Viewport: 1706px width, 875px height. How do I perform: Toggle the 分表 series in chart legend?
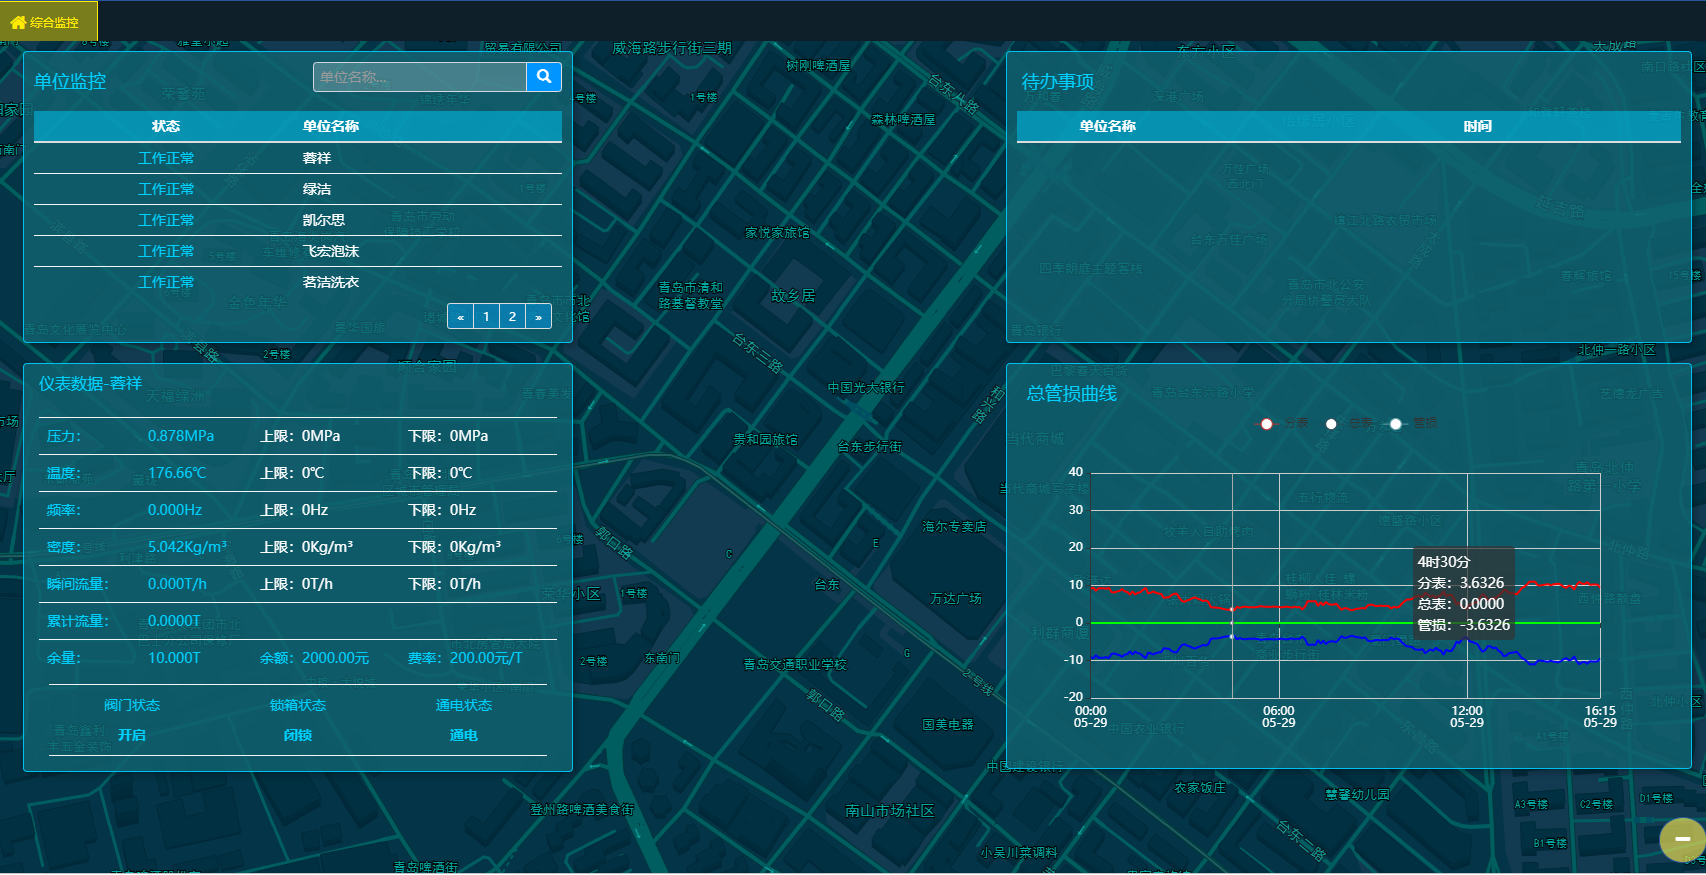click(1282, 424)
